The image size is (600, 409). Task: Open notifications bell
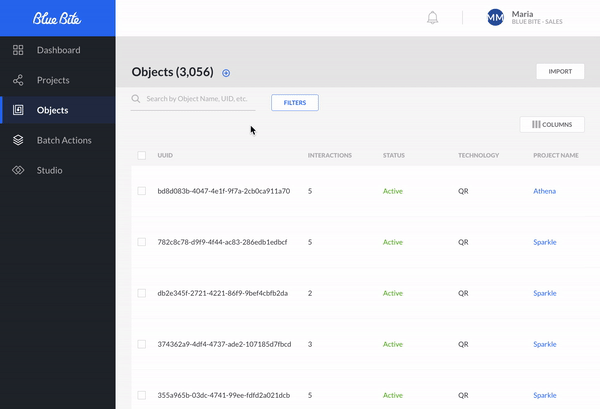click(432, 18)
